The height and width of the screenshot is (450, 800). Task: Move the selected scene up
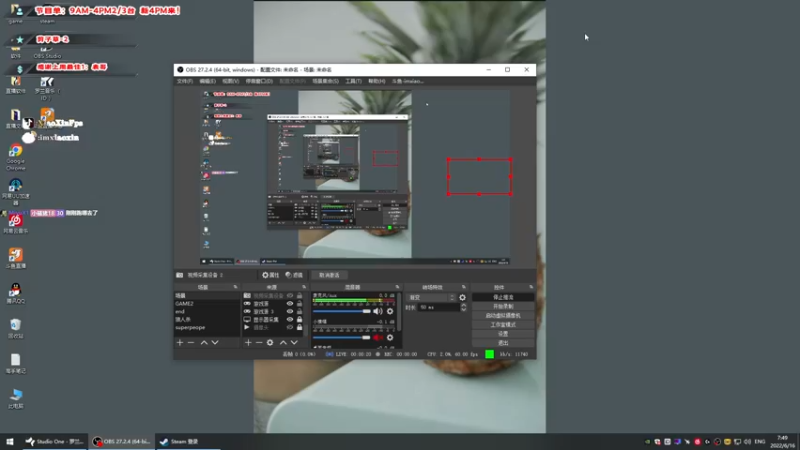204,343
